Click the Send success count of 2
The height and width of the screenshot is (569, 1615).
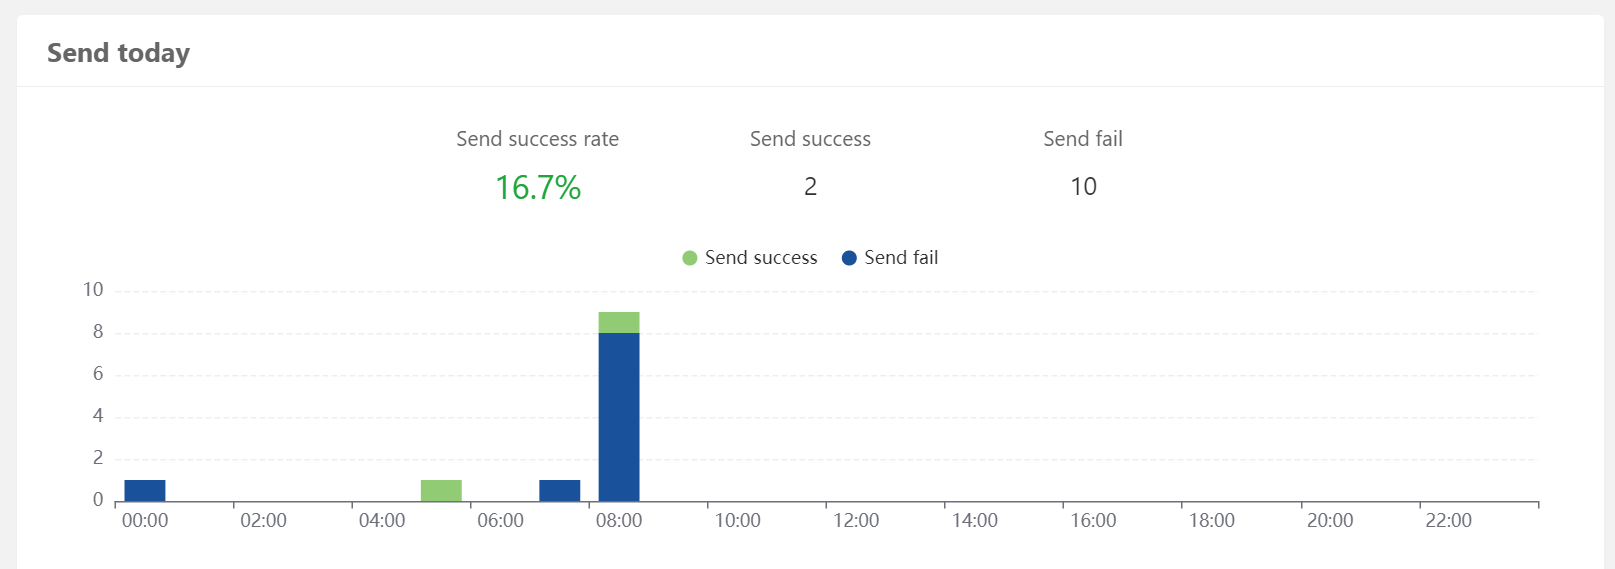pos(810,187)
